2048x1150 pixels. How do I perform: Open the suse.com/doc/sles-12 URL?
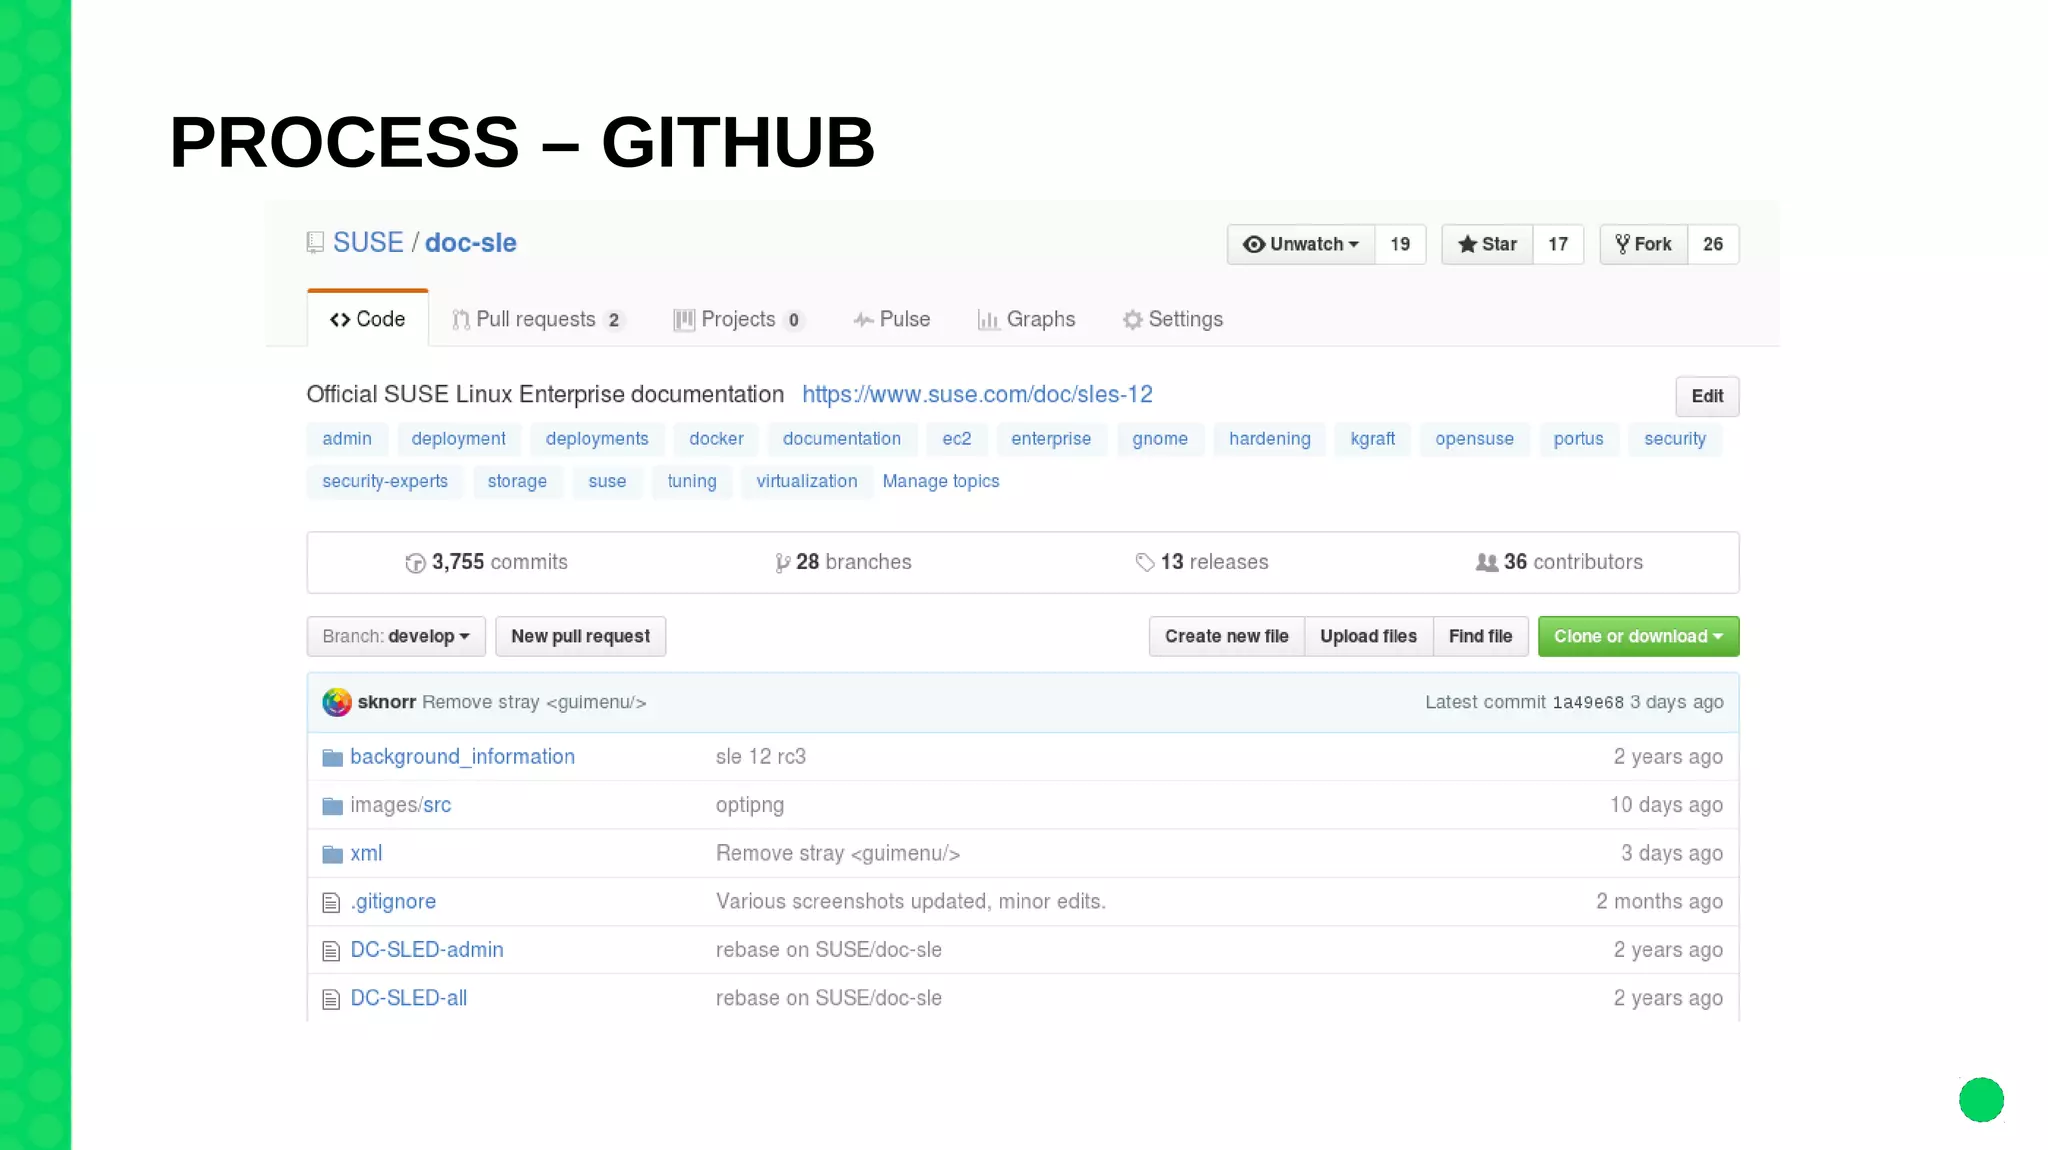pos(977,395)
